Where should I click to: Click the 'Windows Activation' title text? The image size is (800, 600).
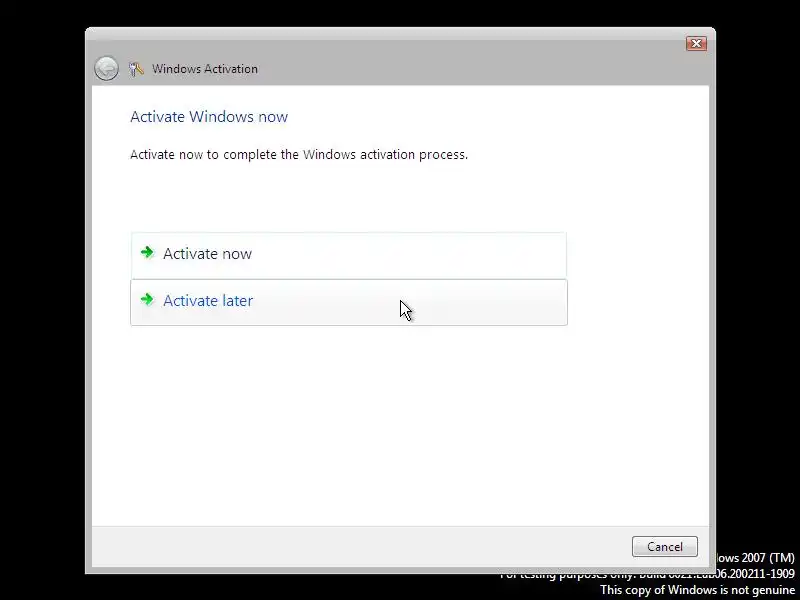(205, 69)
